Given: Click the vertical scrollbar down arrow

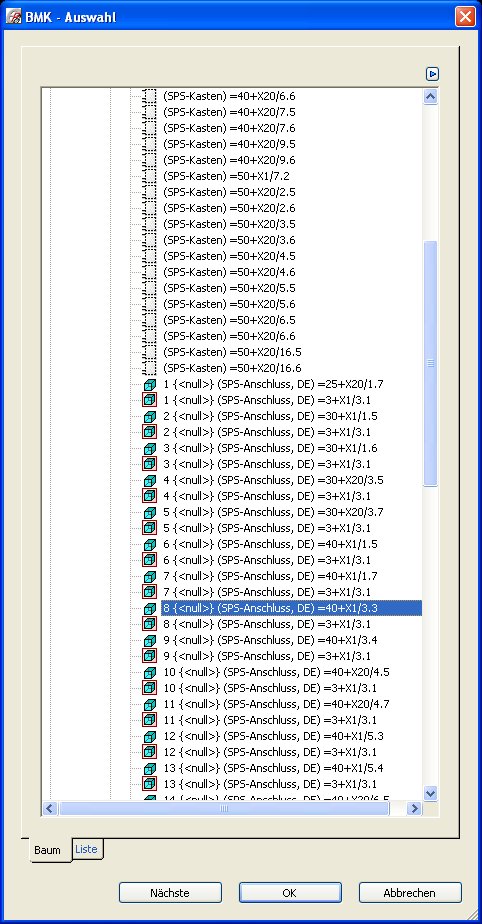Looking at the screenshot, I should pyautogui.click(x=431, y=793).
